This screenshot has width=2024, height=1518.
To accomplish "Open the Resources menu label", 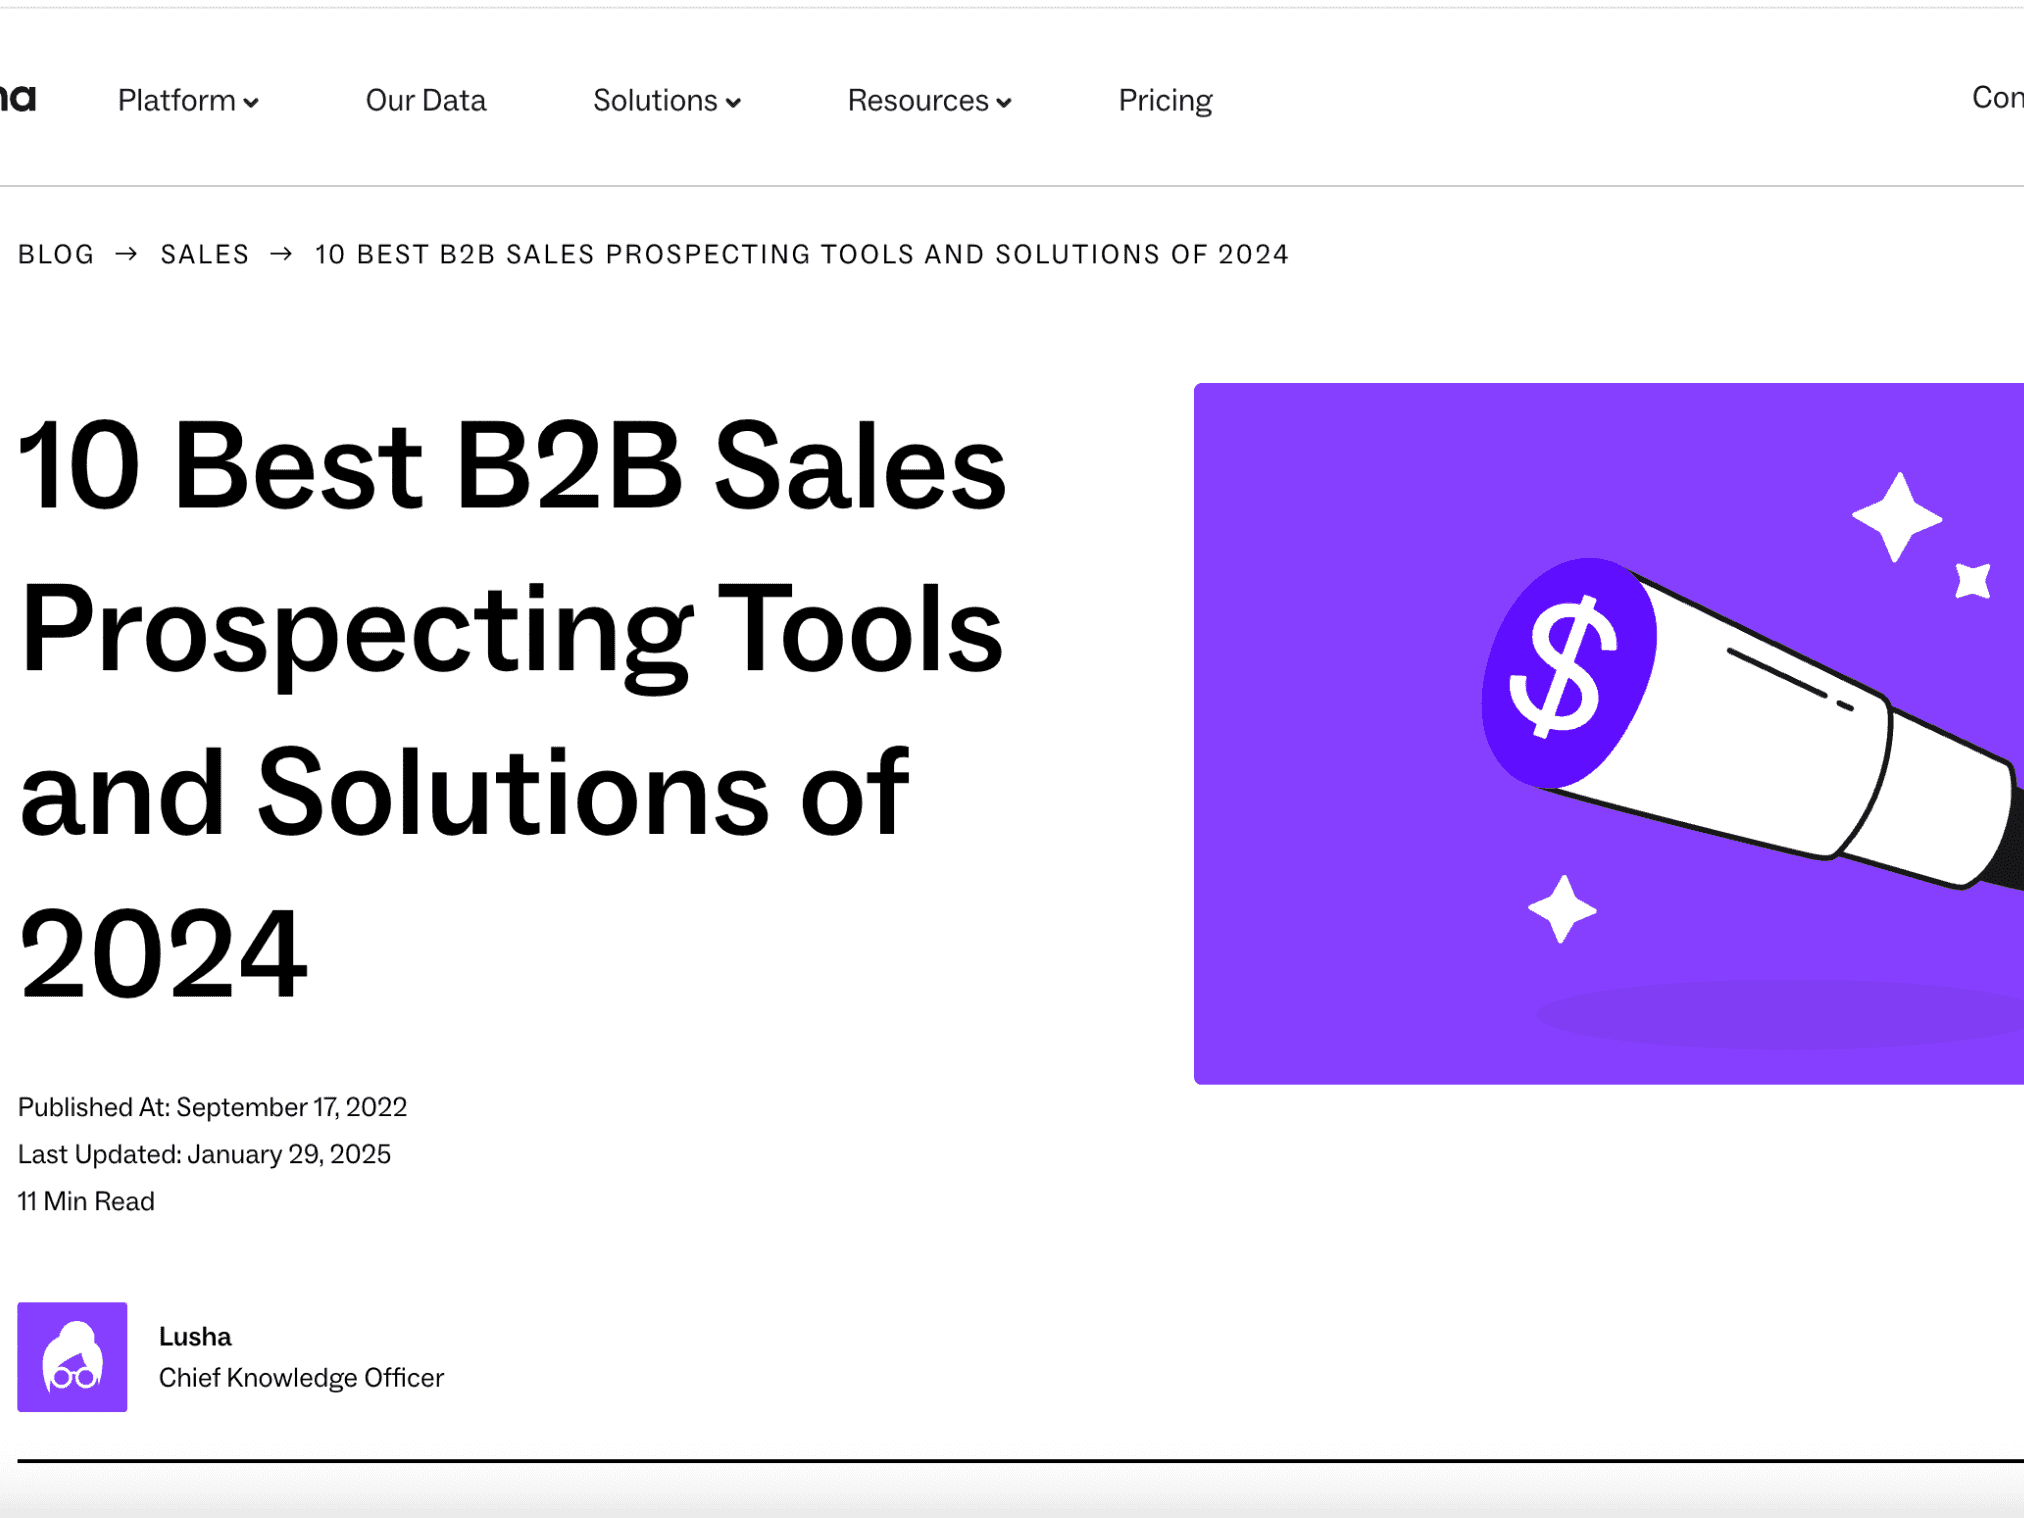I will [x=917, y=100].
